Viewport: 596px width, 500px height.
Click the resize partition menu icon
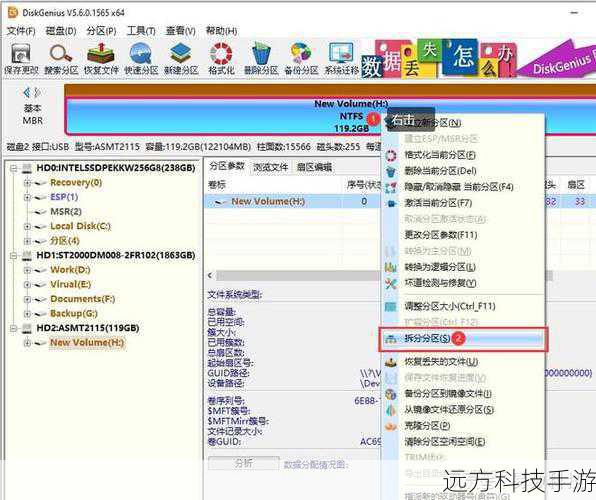[391, 306]
